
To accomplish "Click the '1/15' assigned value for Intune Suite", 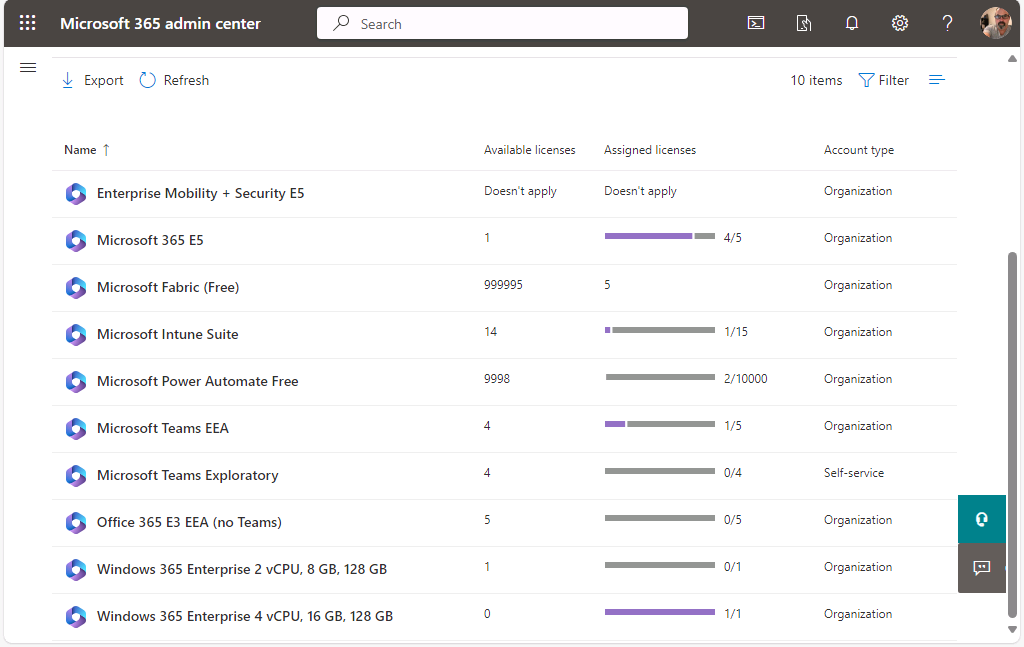I will 736,332.
